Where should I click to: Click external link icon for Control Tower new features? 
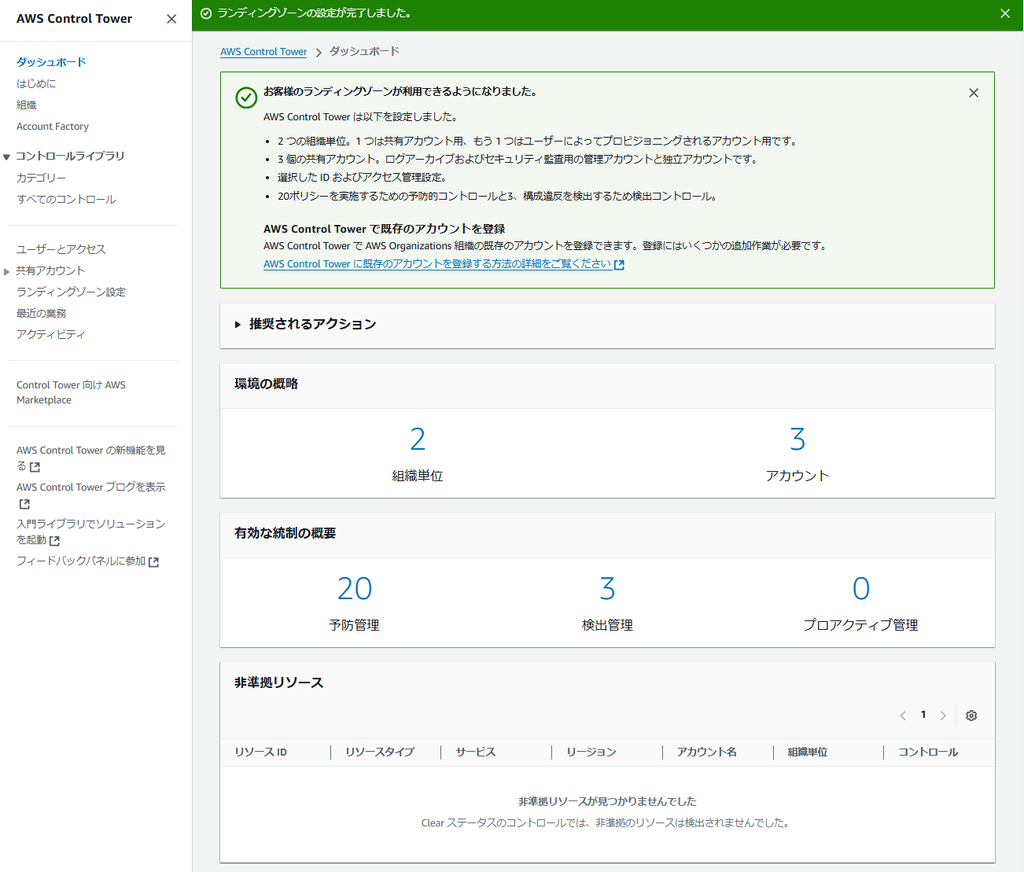[35, 466]
